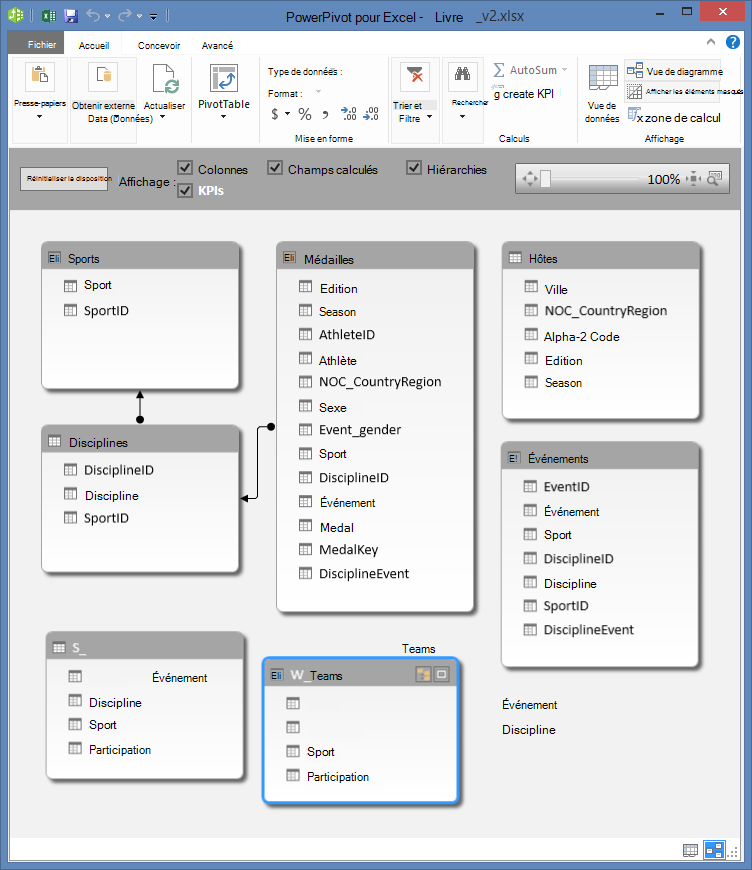The height and width of the screenshot is (870, 752).
Task: Click the zoom magnifier icon in diagram bar
Action: [x=714, y=178]
